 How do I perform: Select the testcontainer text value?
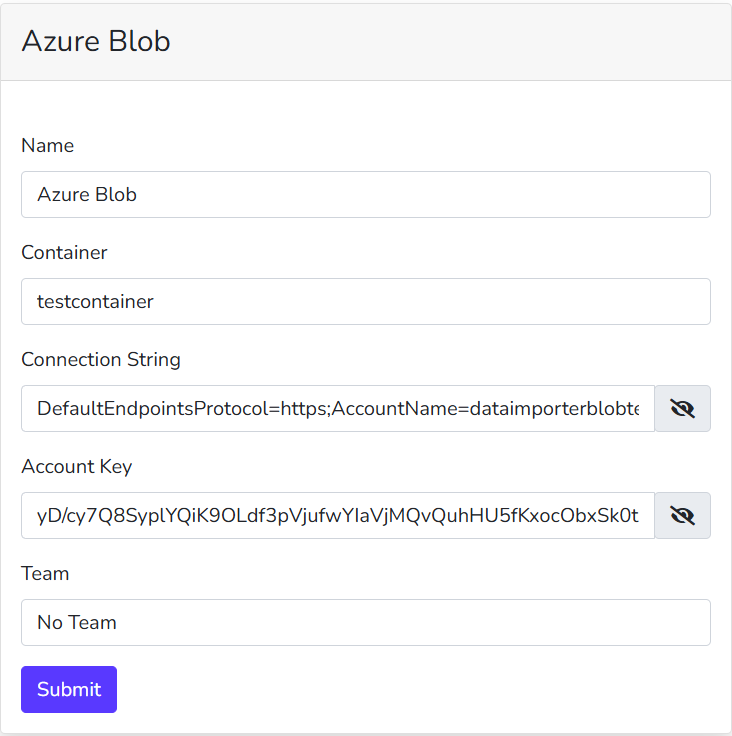pyautogui.click(x=95, y=301)
